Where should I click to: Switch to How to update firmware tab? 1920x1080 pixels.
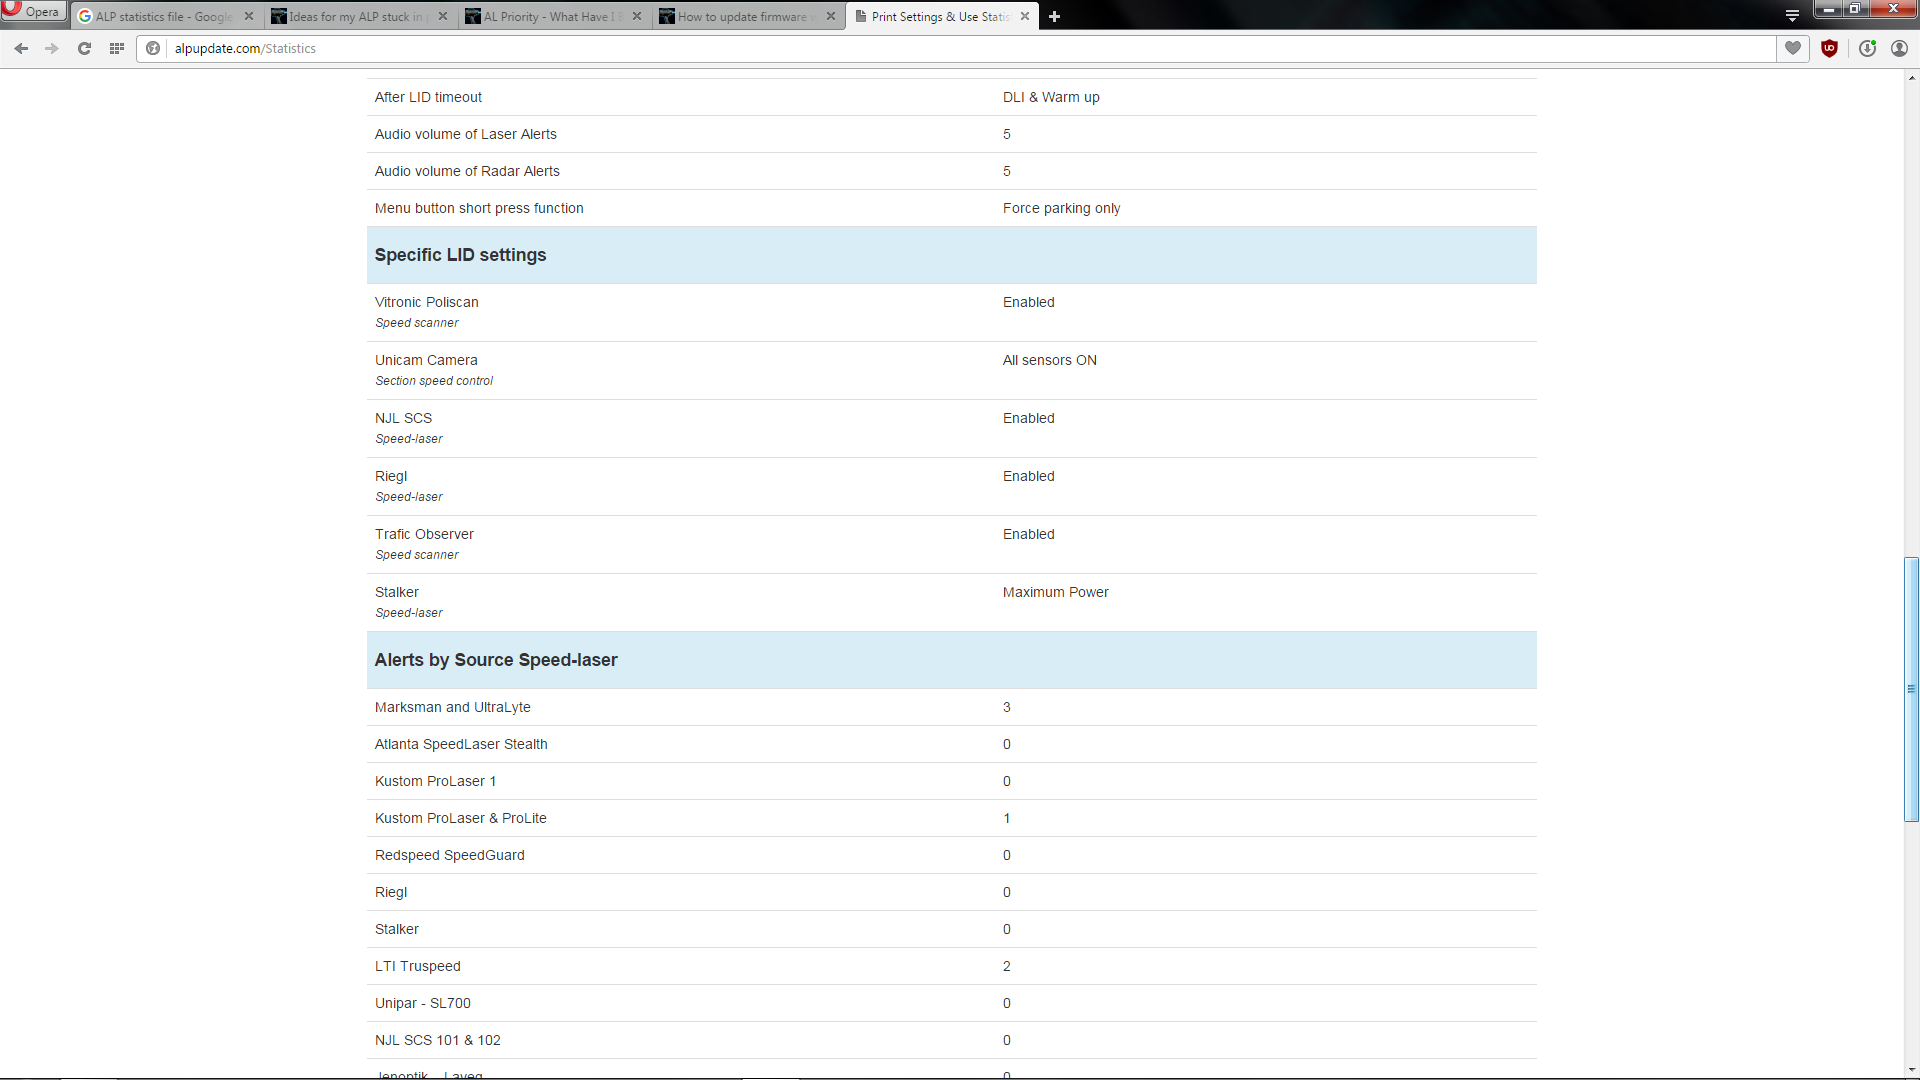tap(742, 16)
